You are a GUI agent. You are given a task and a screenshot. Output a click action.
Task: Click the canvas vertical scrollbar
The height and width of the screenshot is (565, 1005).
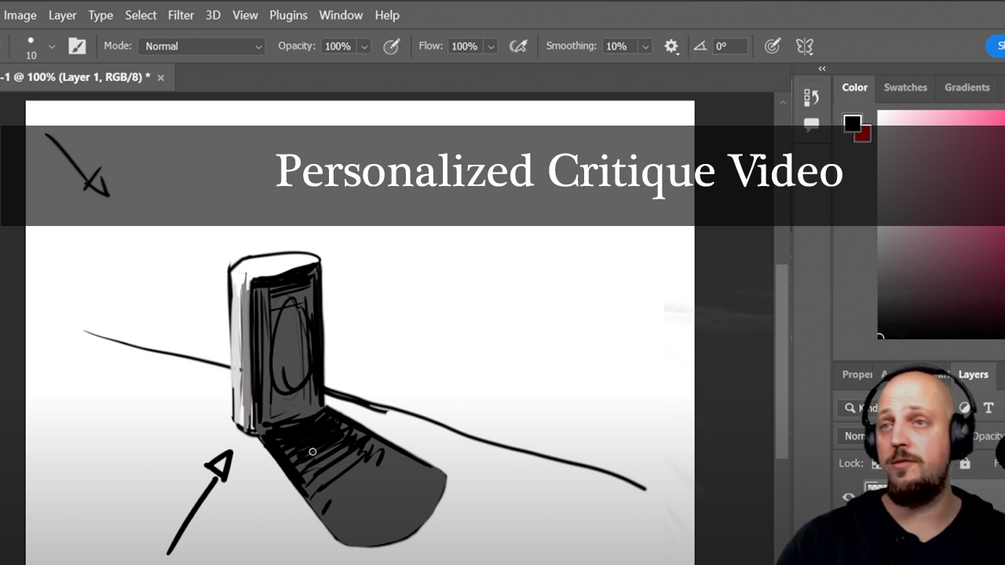pyautogui.click(x=782, y=361)
